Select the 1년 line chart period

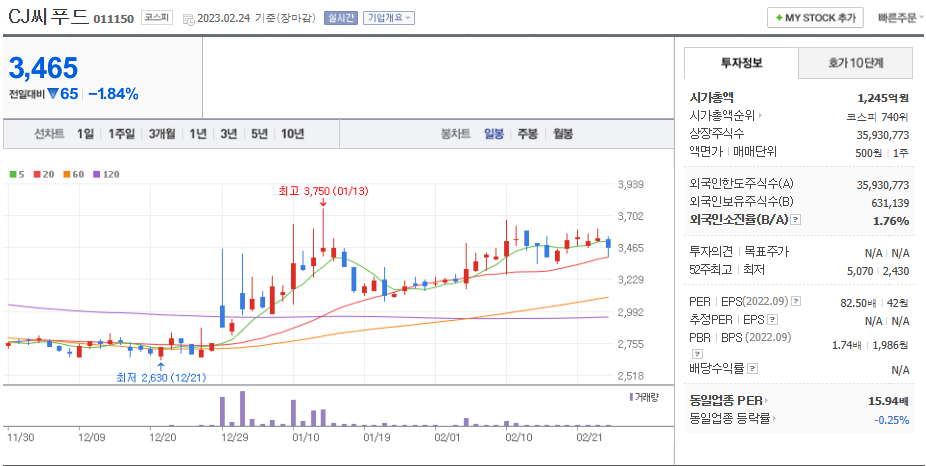(x=198, y=134)
